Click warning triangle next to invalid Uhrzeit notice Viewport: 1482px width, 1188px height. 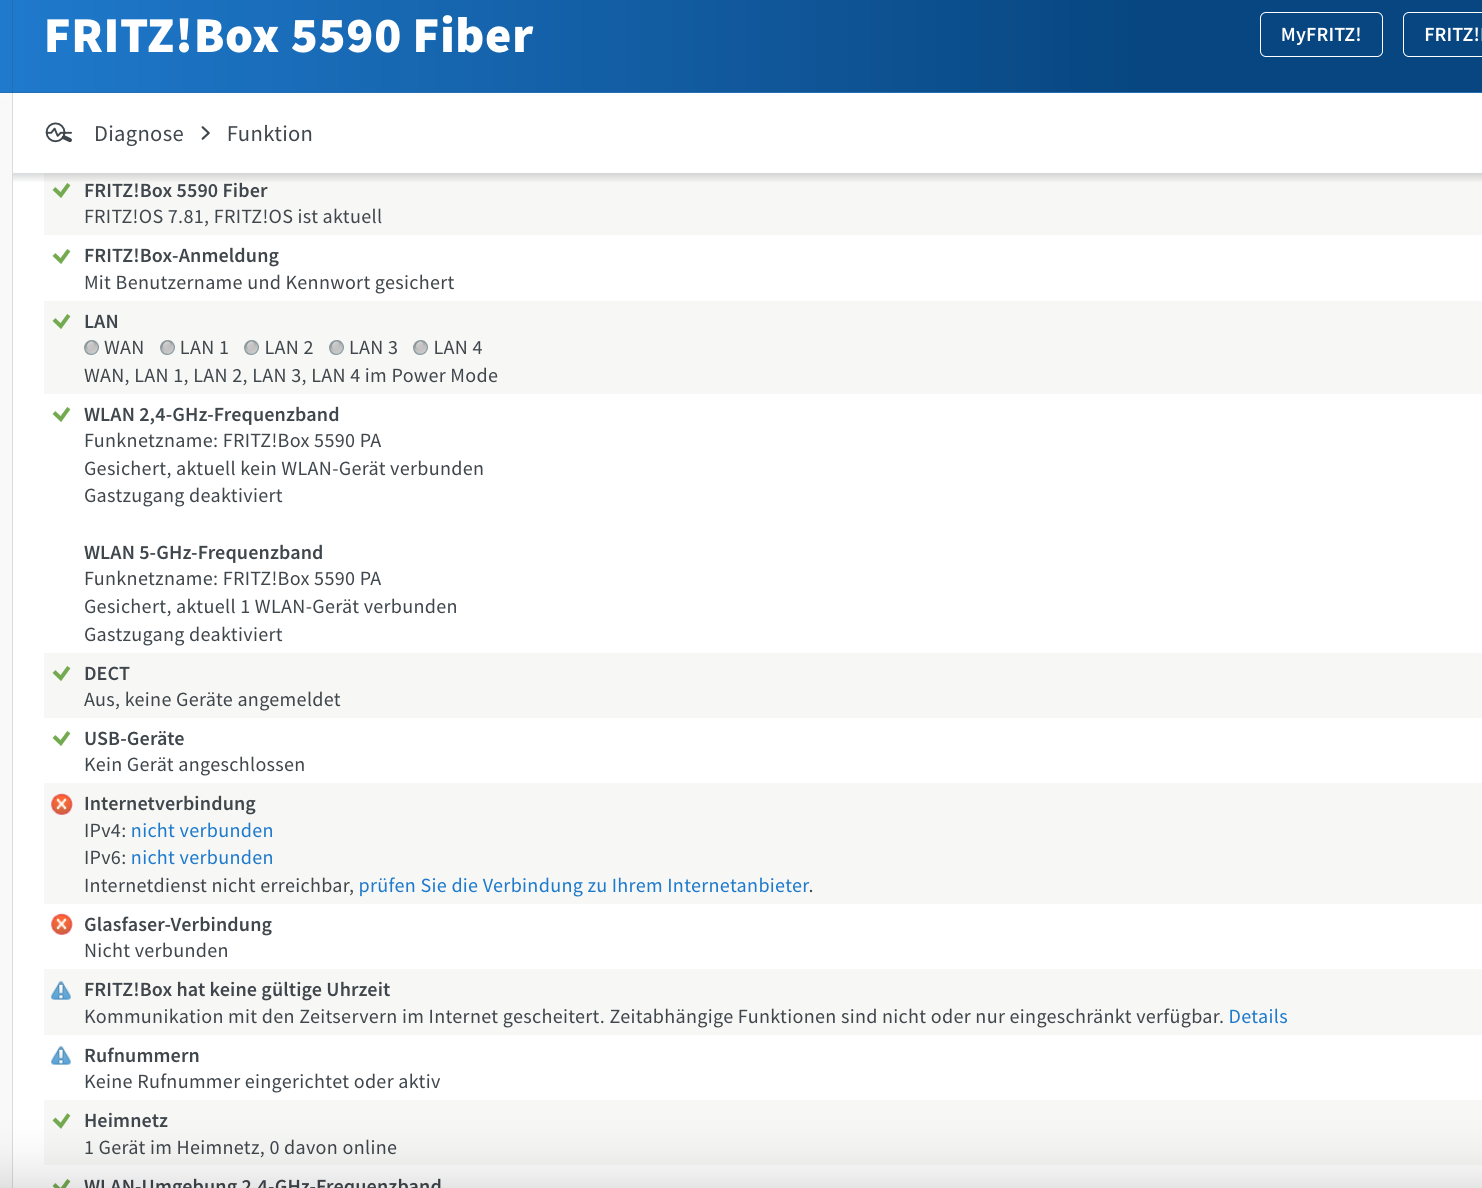[61, 990]
